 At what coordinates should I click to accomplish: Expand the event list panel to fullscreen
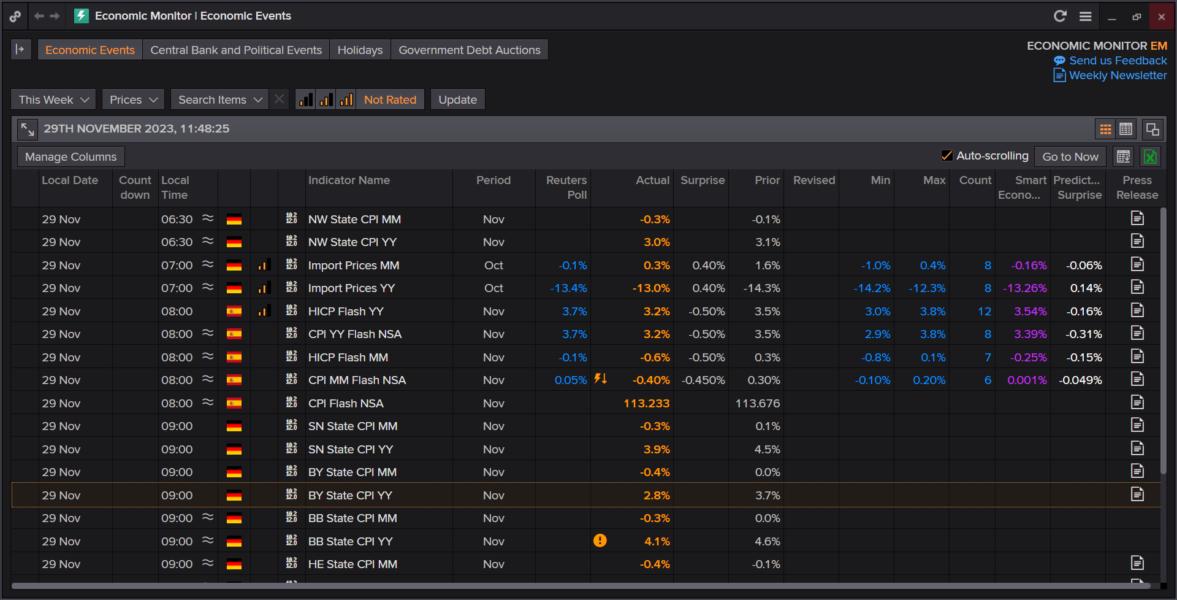(27, 129)
